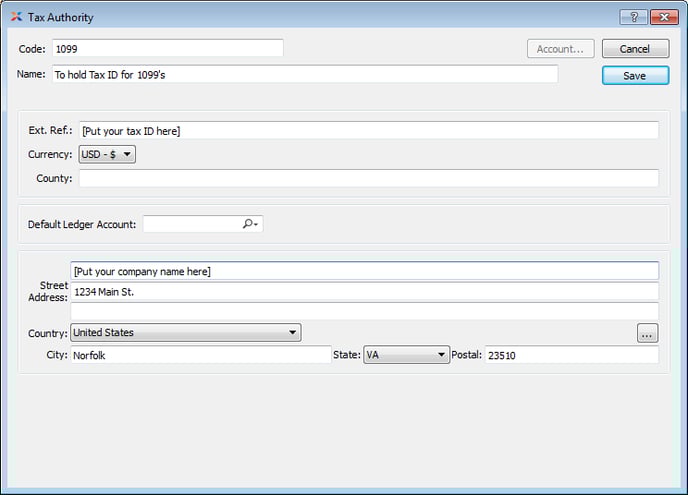Focus the Ext. Ref. tax ID field
688x495 pixels.
pos(368,131)
